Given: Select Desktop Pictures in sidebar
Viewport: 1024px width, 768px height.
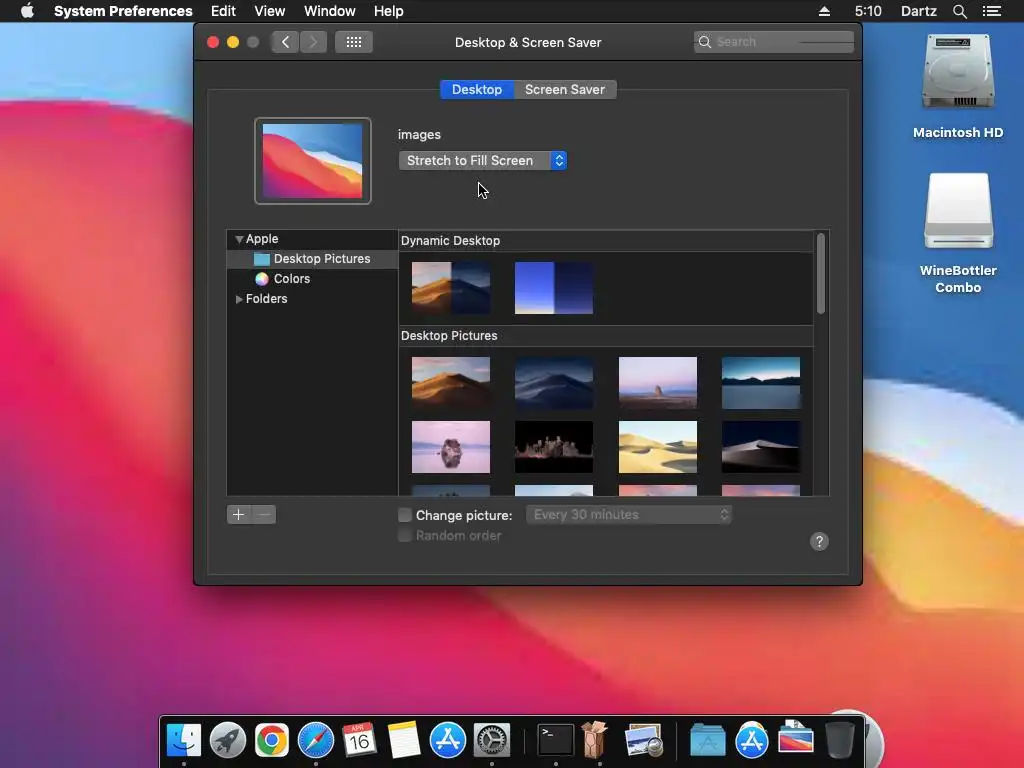Looking at the screenshot, I should click(x=312, y=259).
